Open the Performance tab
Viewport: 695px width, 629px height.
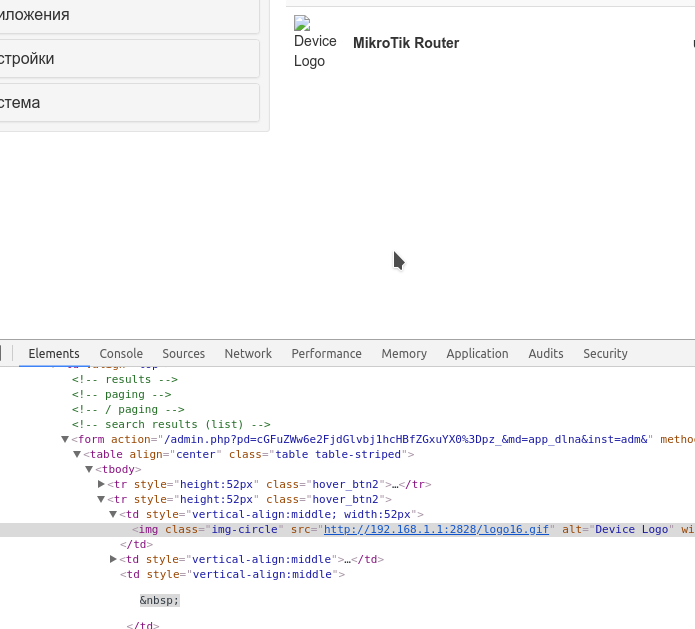[x=326, y=353]
